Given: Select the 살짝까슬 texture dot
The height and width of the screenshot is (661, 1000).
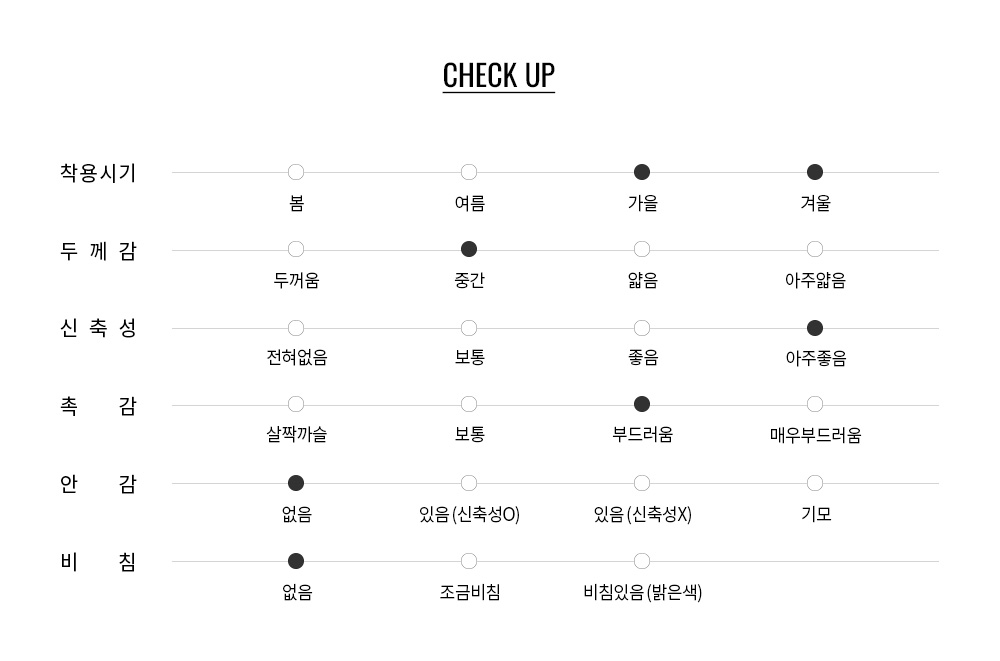Looking at the screenshot, I should (296, 405).
